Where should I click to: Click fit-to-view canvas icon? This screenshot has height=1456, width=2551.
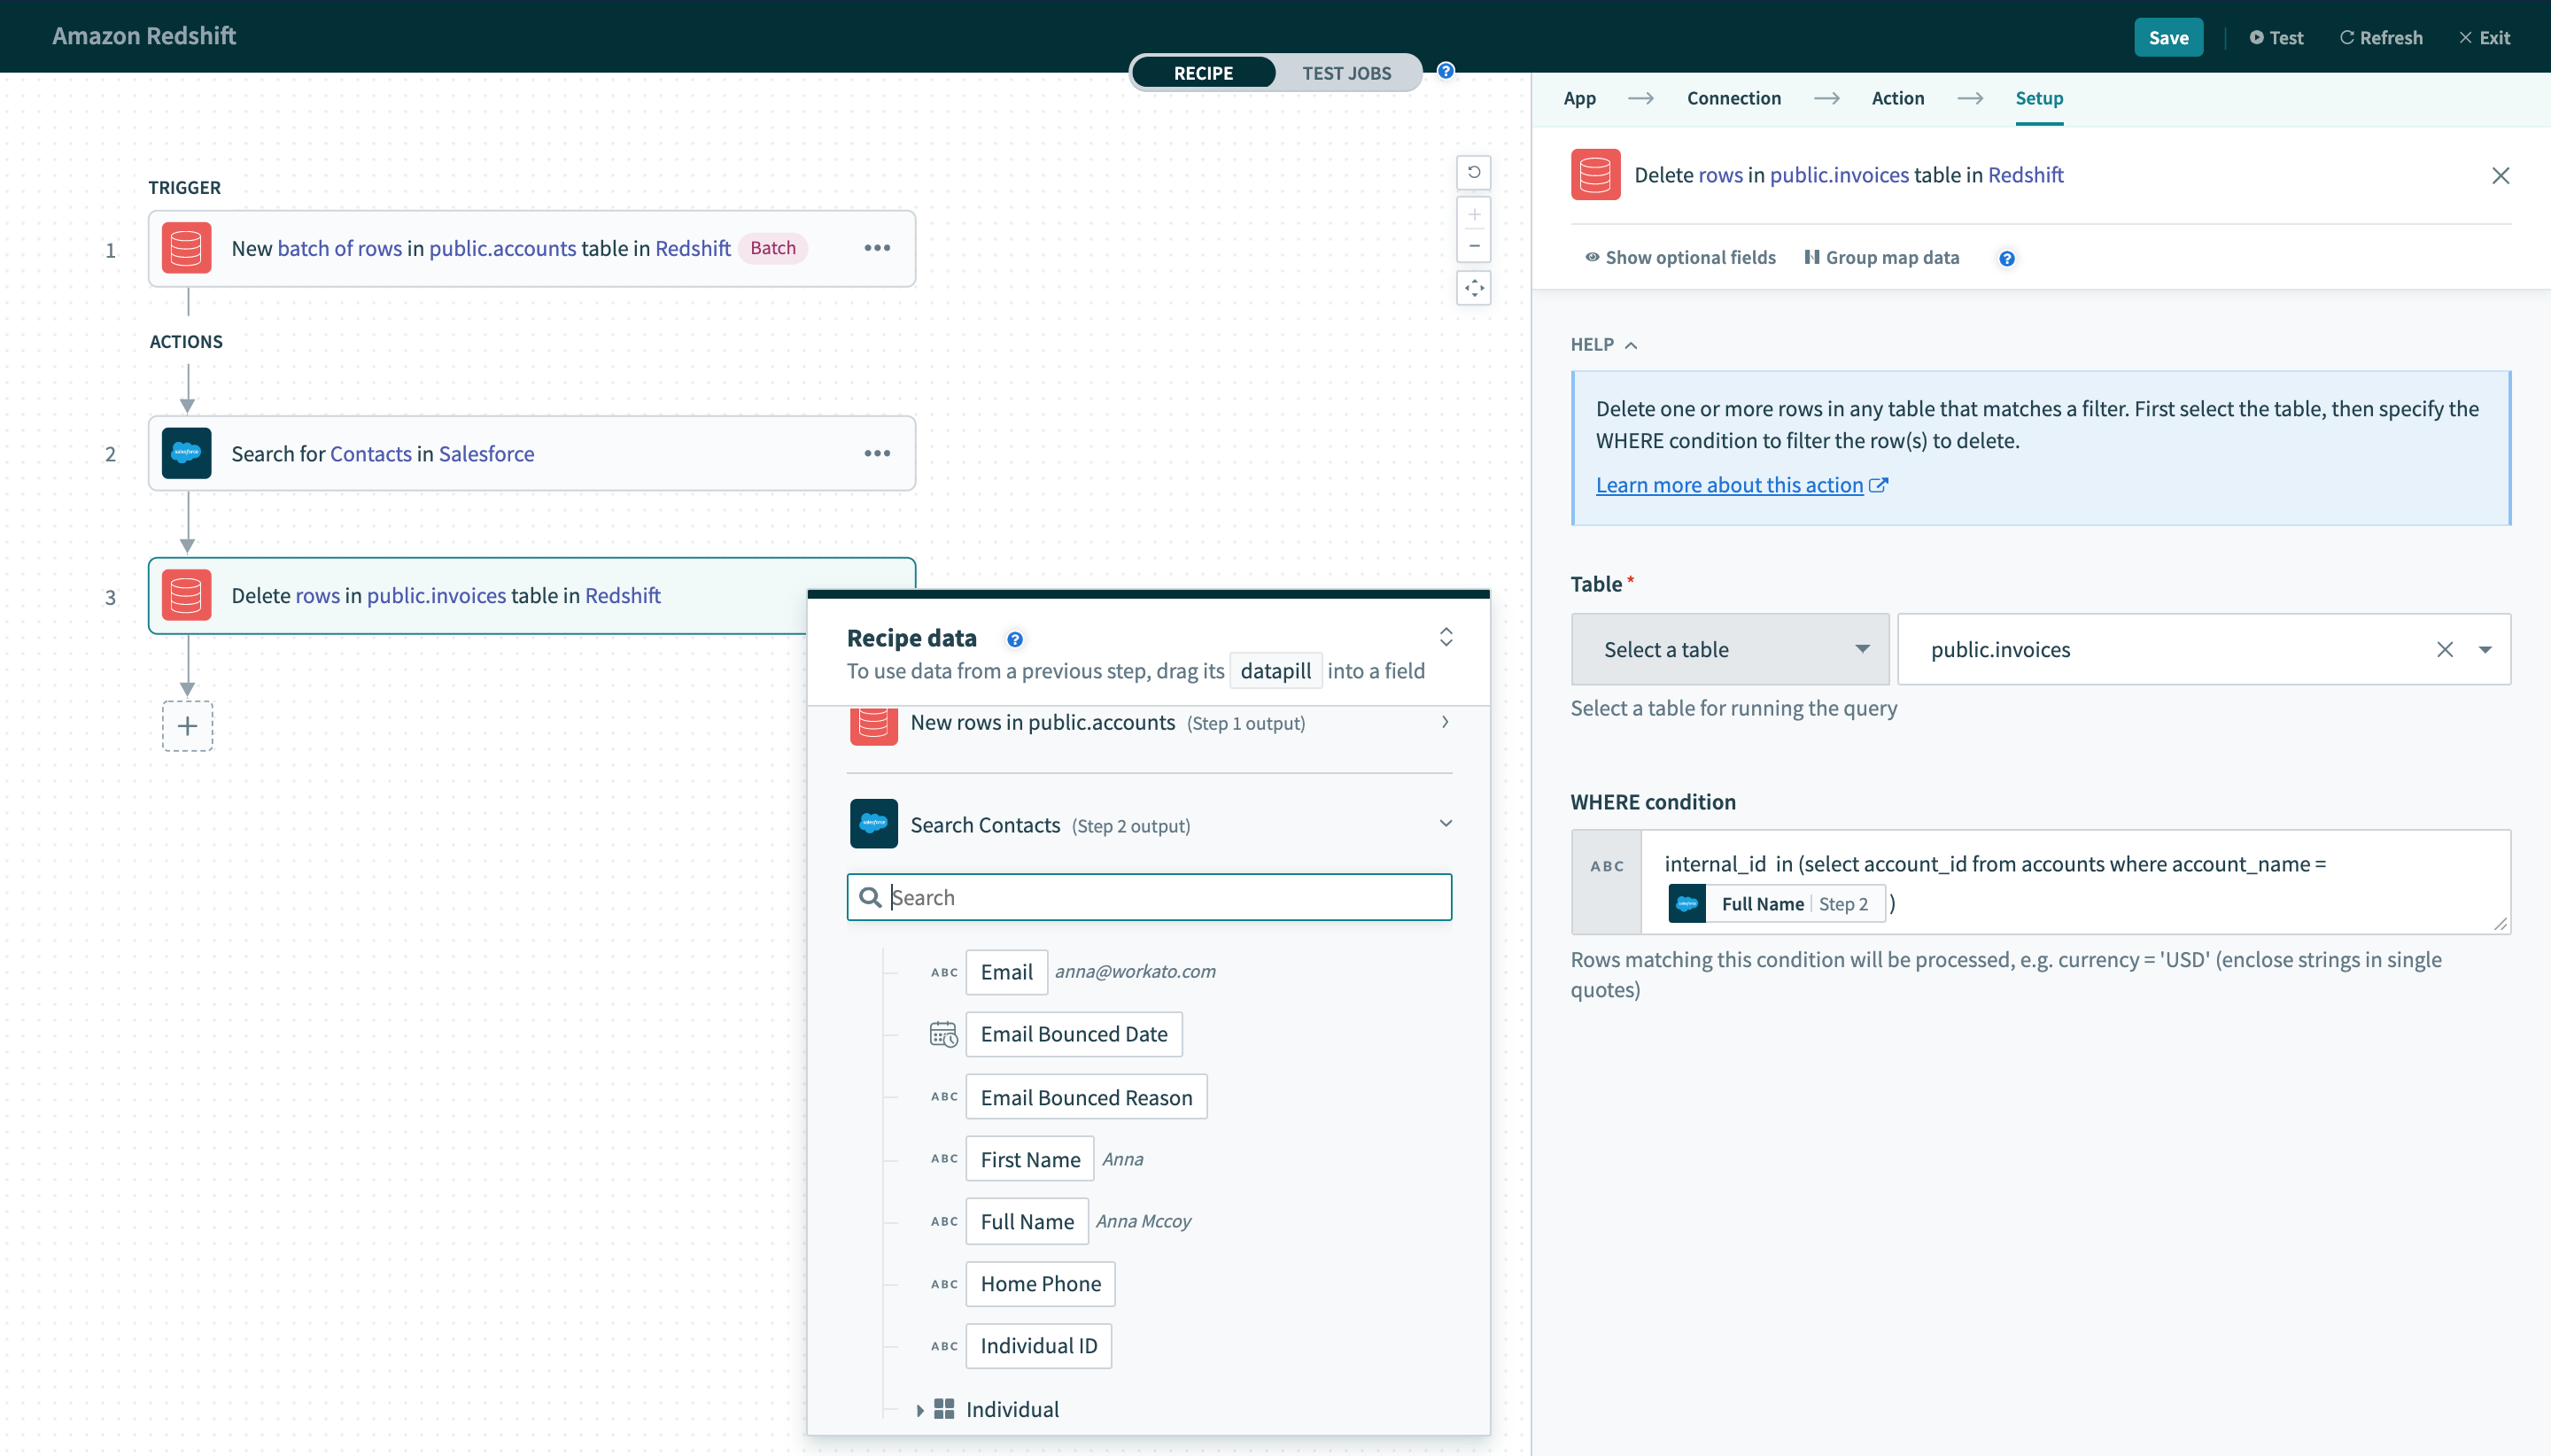coord(1473,289)
